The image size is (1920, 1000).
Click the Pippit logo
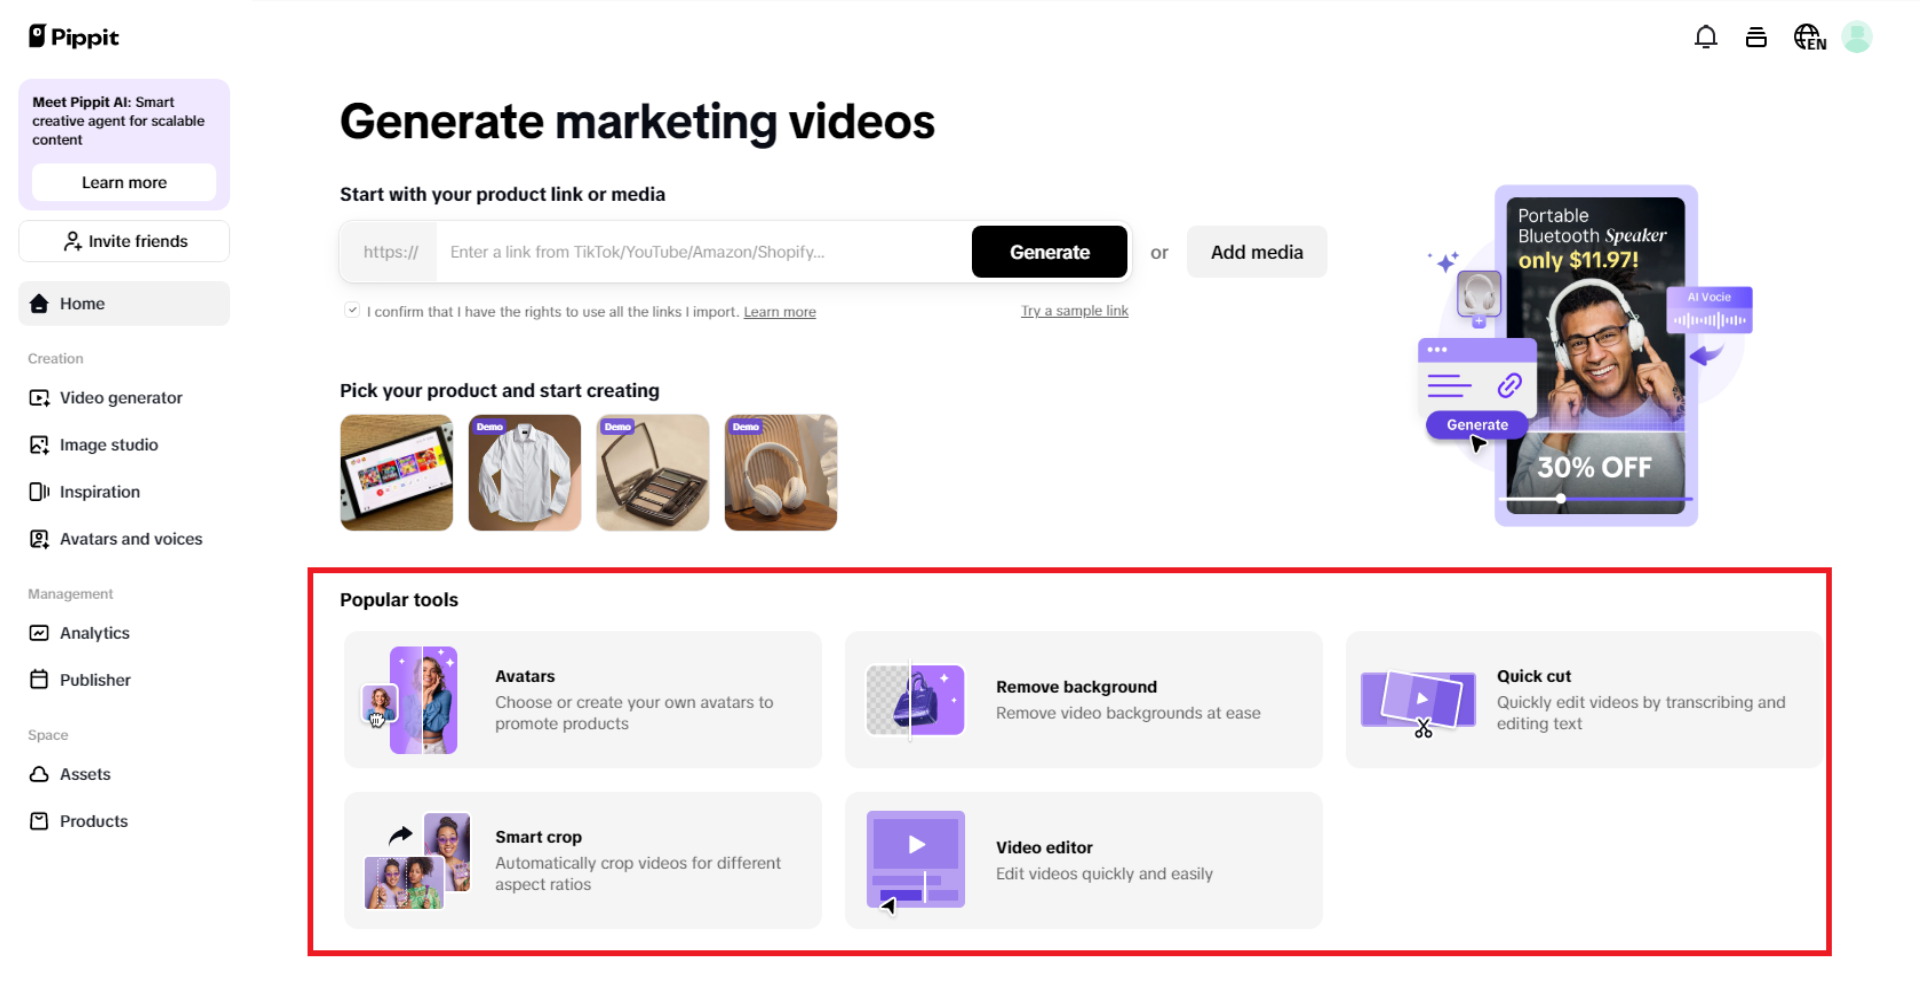73,37
